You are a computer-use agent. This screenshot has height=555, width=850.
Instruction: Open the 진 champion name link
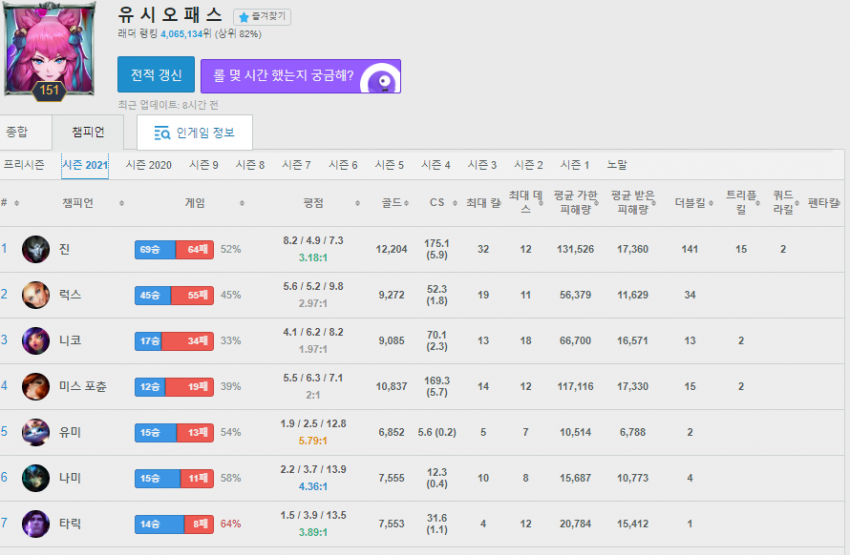click(65, 249)
